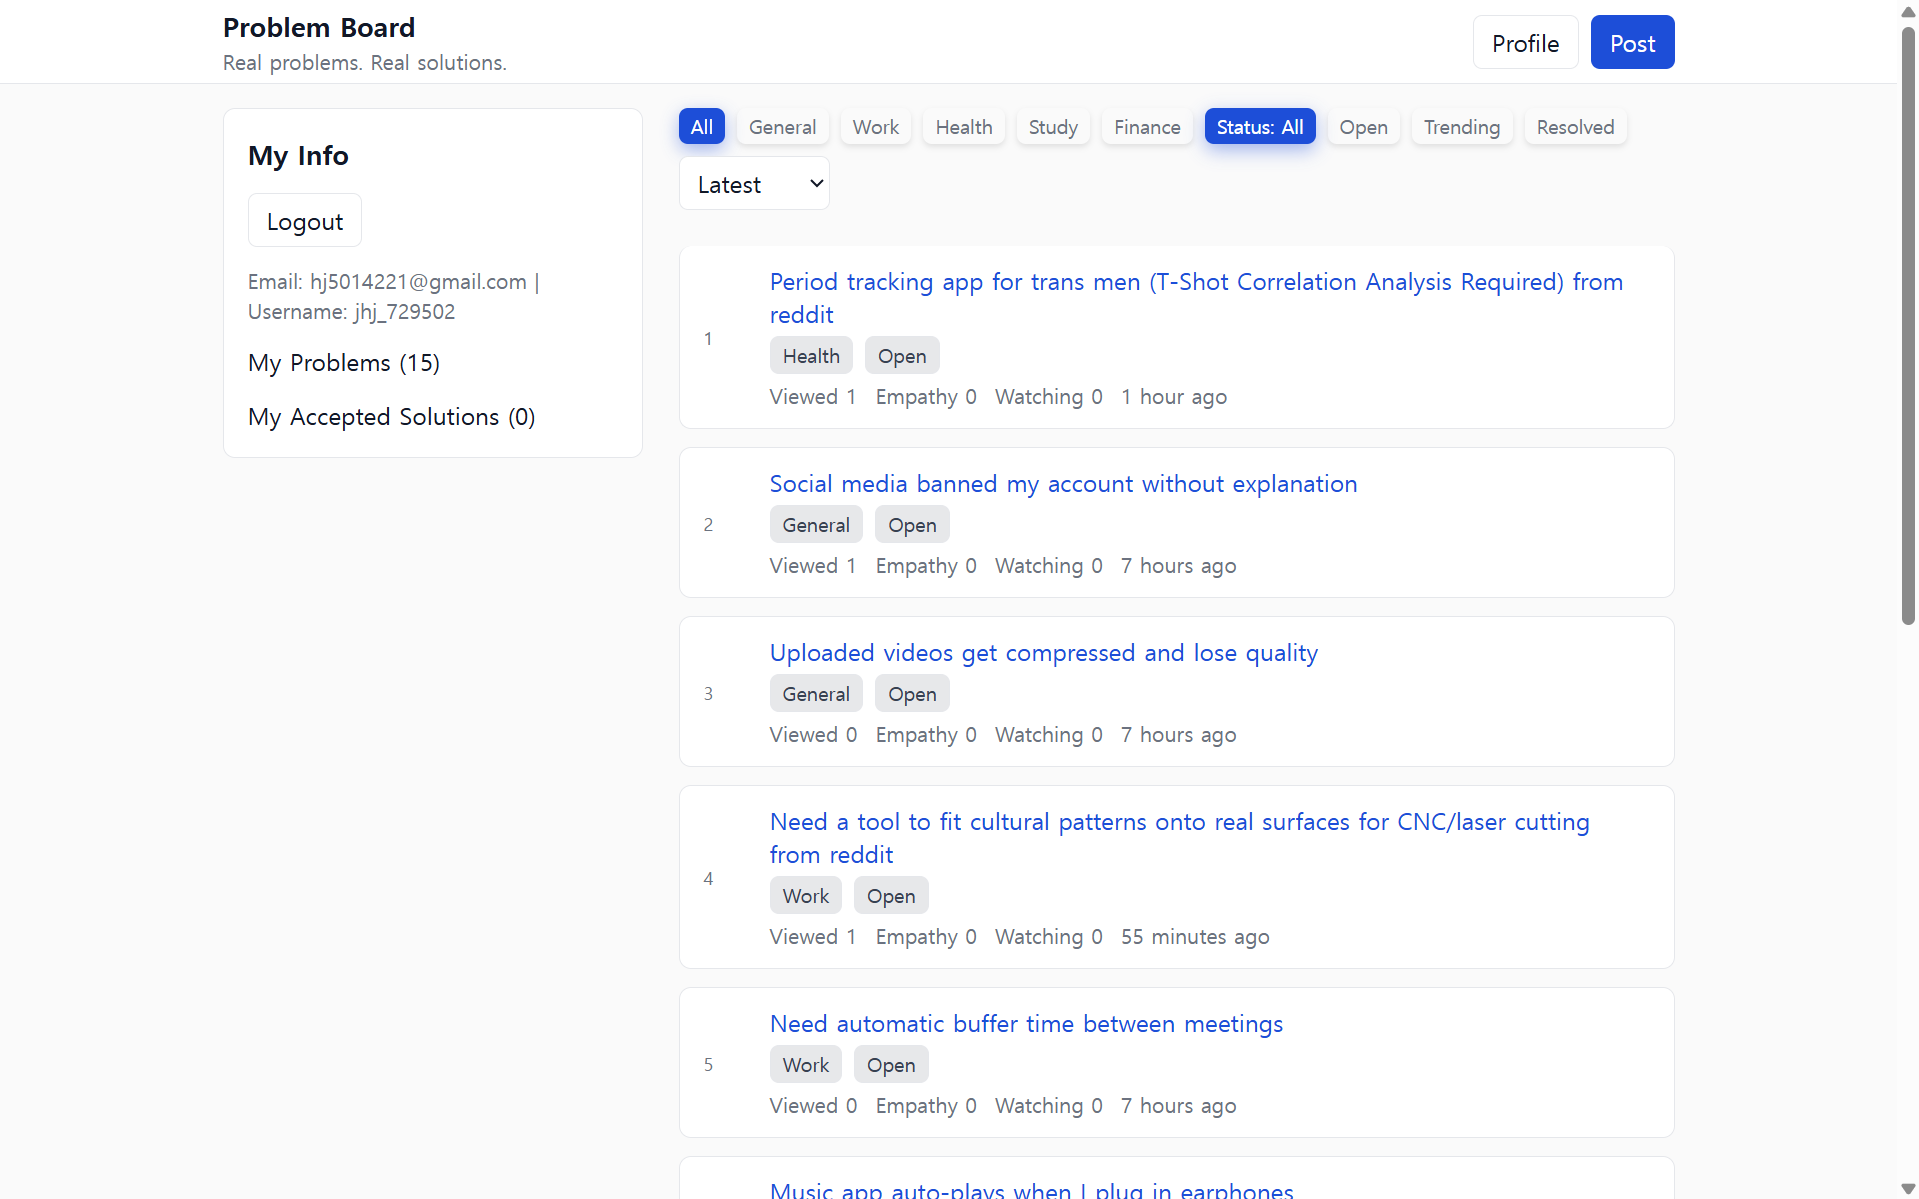This screenshot has width=1919, height=1199.
Task: Show only Open status problems
Action: point(1363,127)
